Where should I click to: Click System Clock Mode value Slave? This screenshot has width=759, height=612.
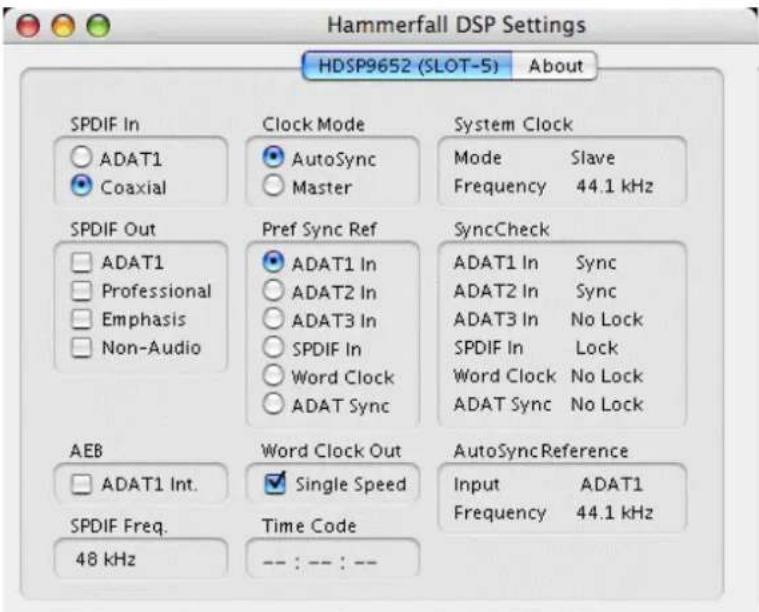(592, 158)
